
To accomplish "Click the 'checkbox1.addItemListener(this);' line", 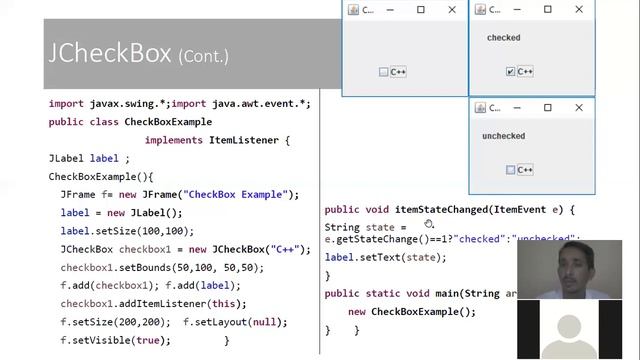I will click(x=153, y=304).
